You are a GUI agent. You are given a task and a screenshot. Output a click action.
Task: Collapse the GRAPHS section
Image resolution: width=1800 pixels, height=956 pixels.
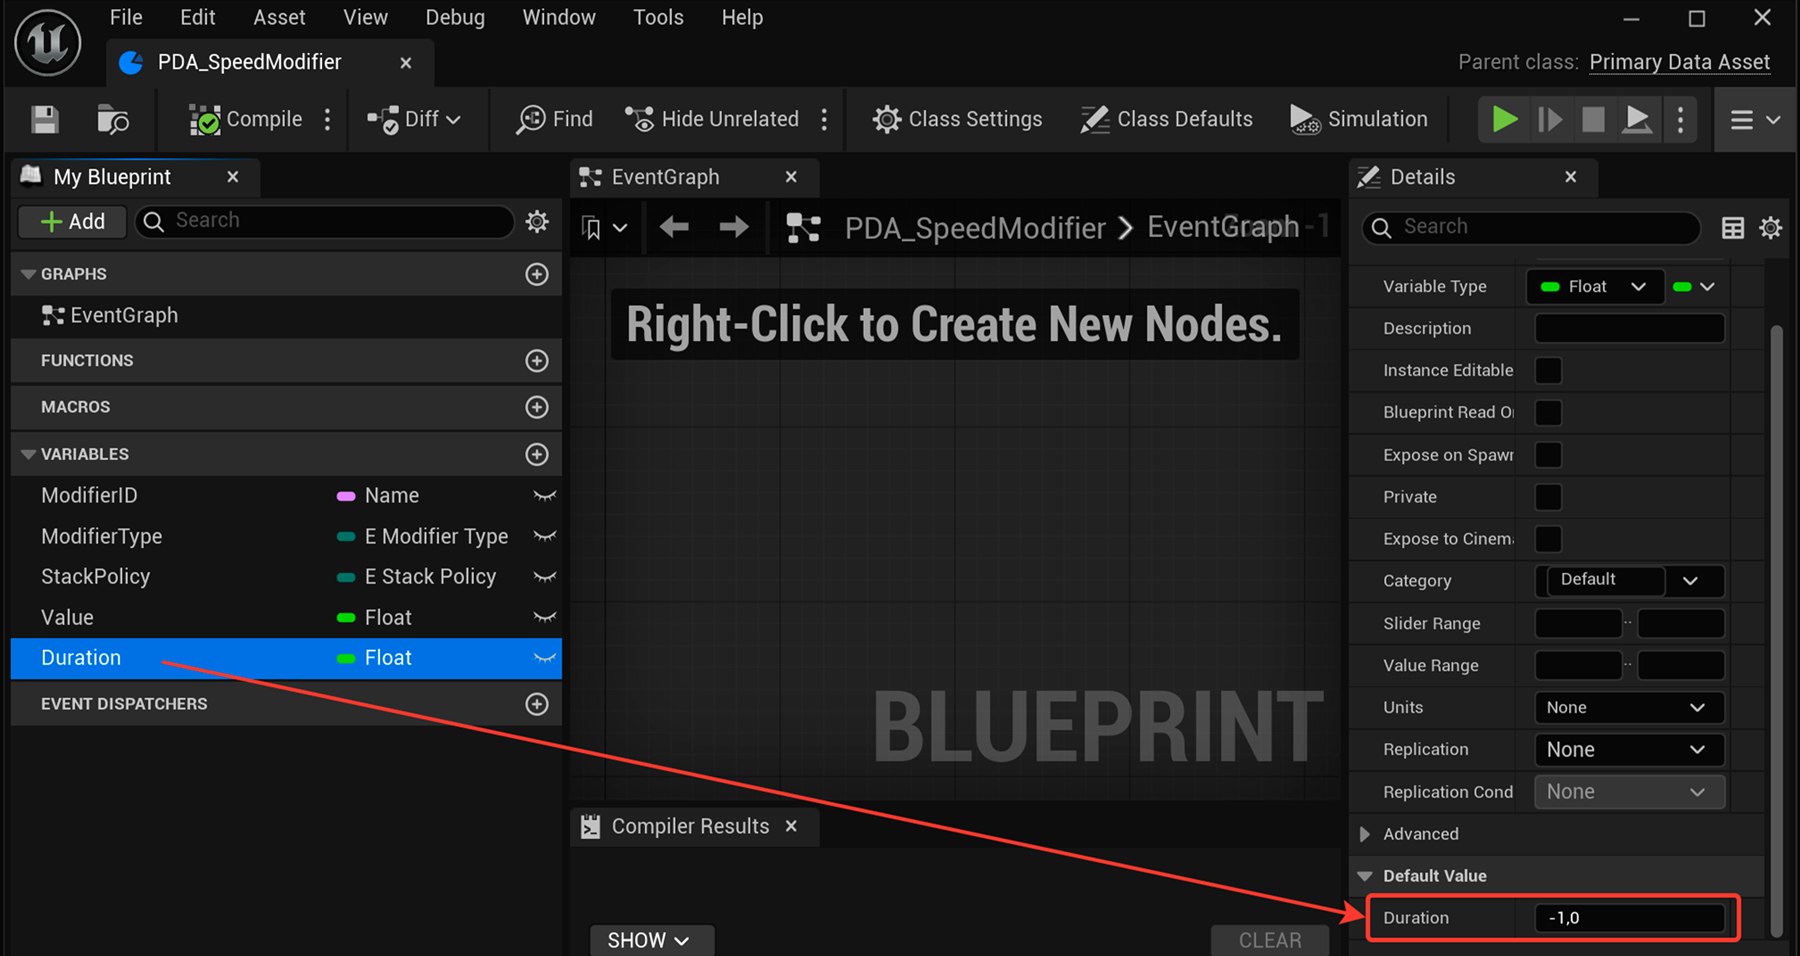pyautogui.click(x=28, y=274)
